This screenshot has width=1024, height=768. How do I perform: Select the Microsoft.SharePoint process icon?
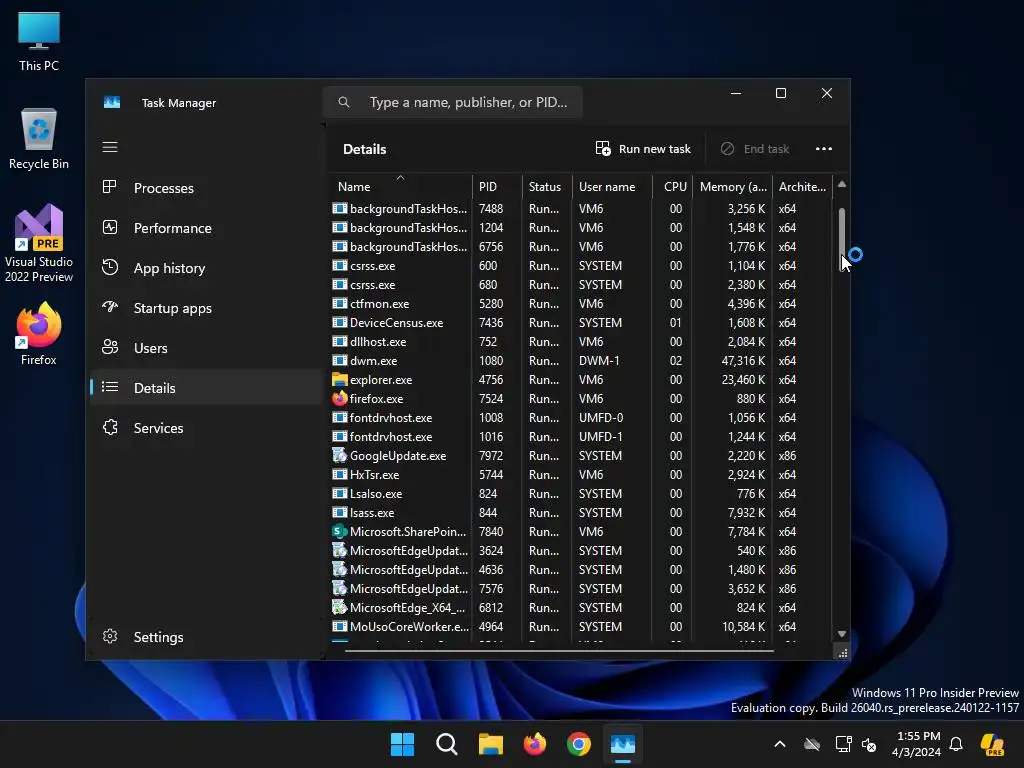coord(339,532)
